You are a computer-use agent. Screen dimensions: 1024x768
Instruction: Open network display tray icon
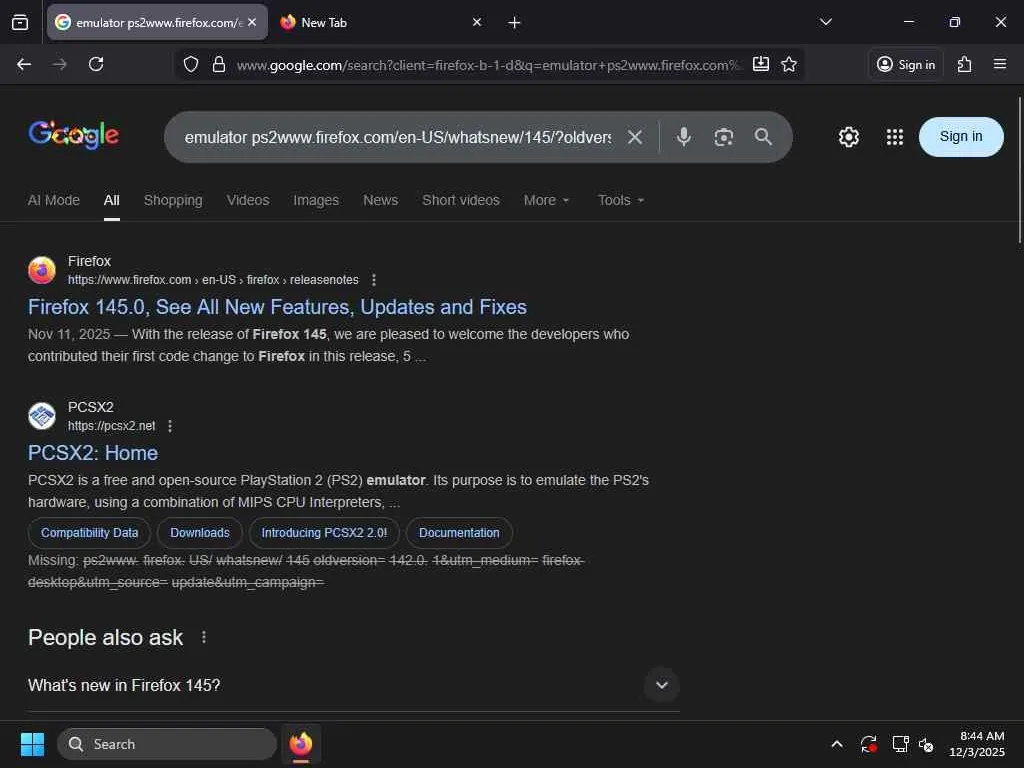coord(901,744)
